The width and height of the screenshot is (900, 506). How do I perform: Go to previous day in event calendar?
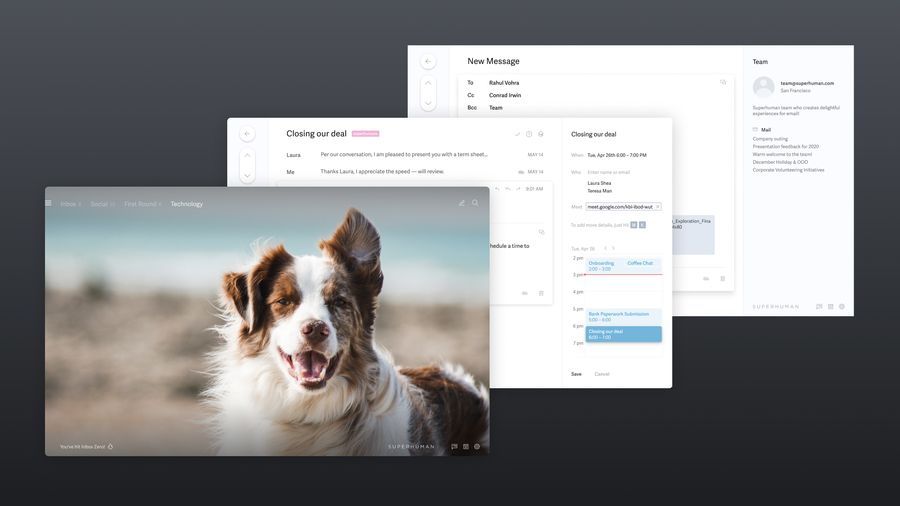pyautogui.click(x=605, y=248)
